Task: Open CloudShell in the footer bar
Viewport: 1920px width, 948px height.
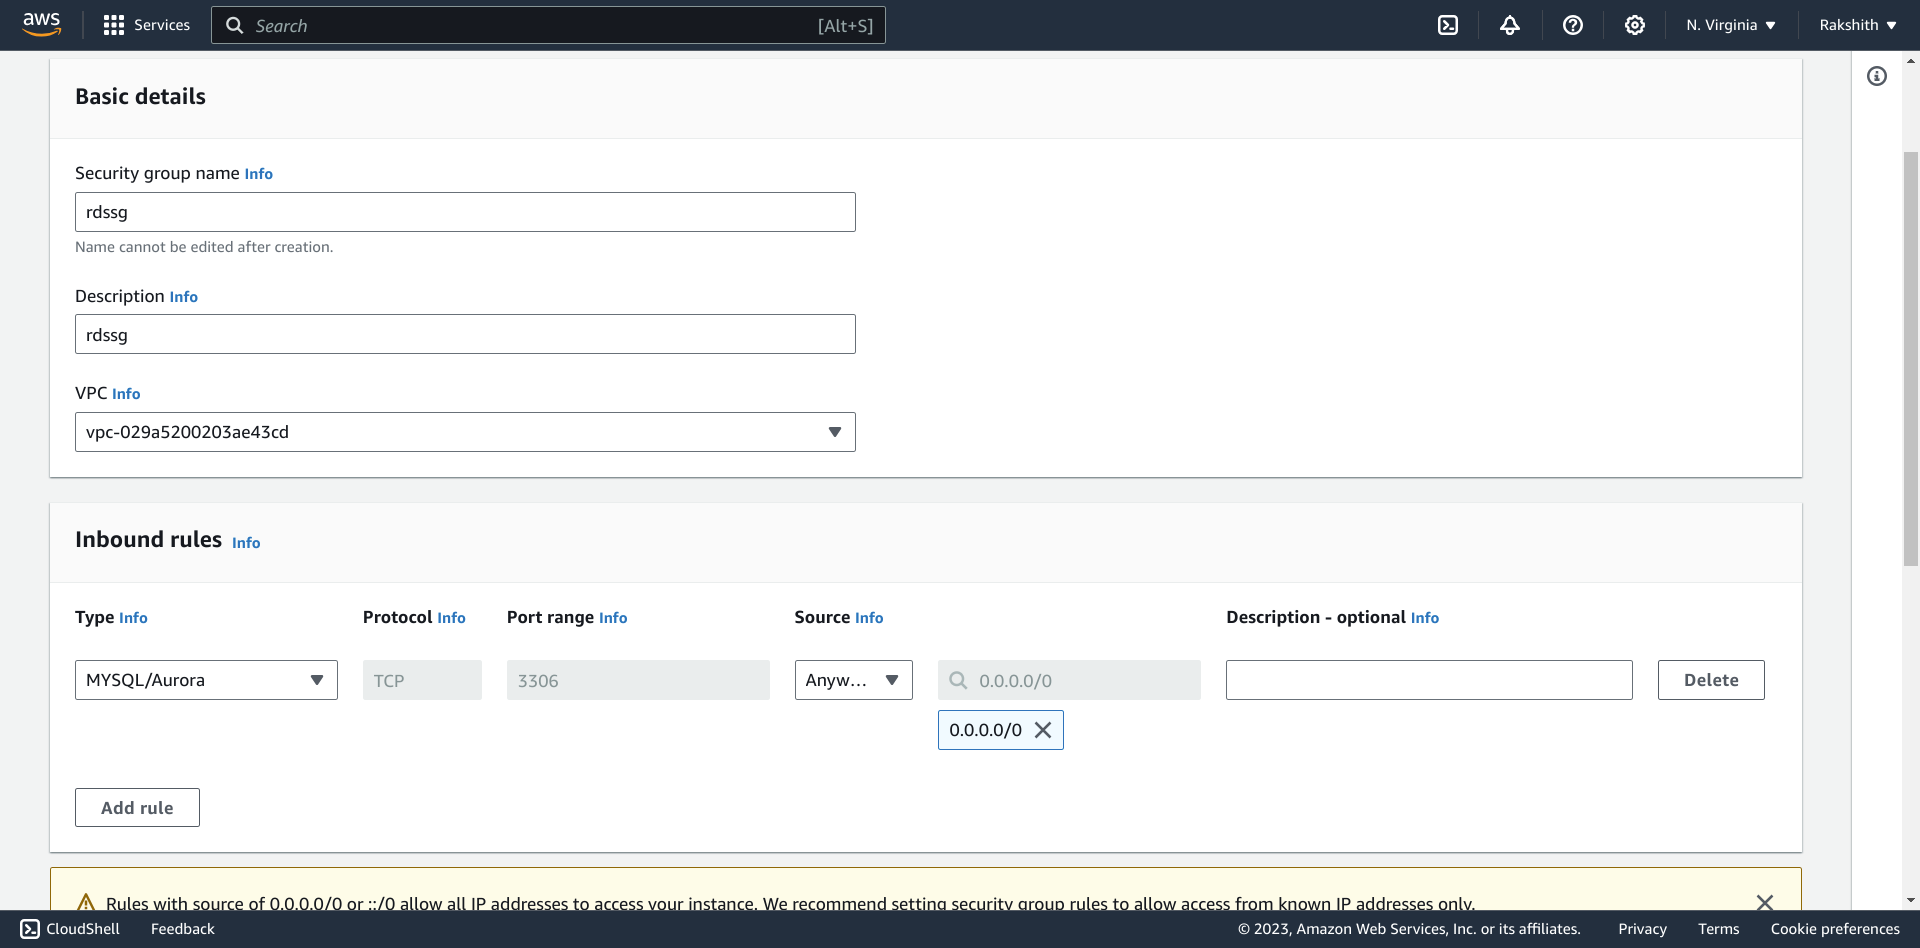Action: pyautogui.click(x=70, y=929)
